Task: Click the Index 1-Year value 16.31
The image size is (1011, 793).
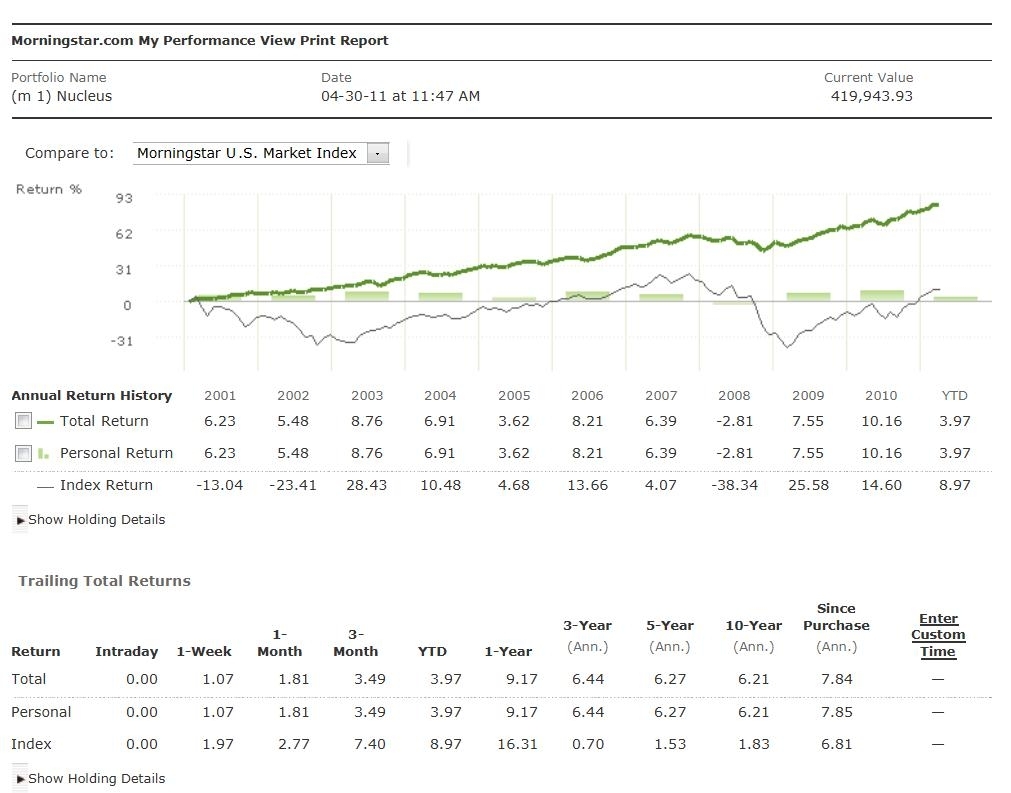Action: pyautogui.click(x=517, y=744)
